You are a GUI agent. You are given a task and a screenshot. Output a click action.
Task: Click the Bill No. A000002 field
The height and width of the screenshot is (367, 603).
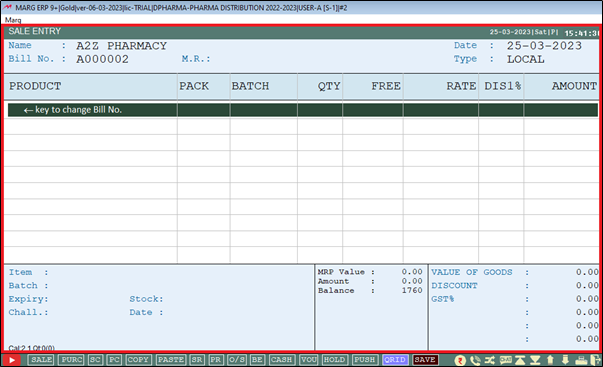coord(102,59)
